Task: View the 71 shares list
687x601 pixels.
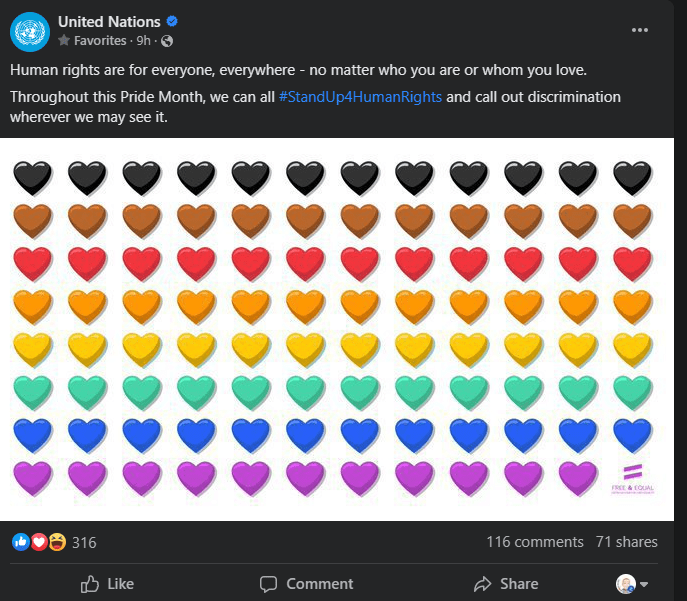Action: (x=626, y=542)
